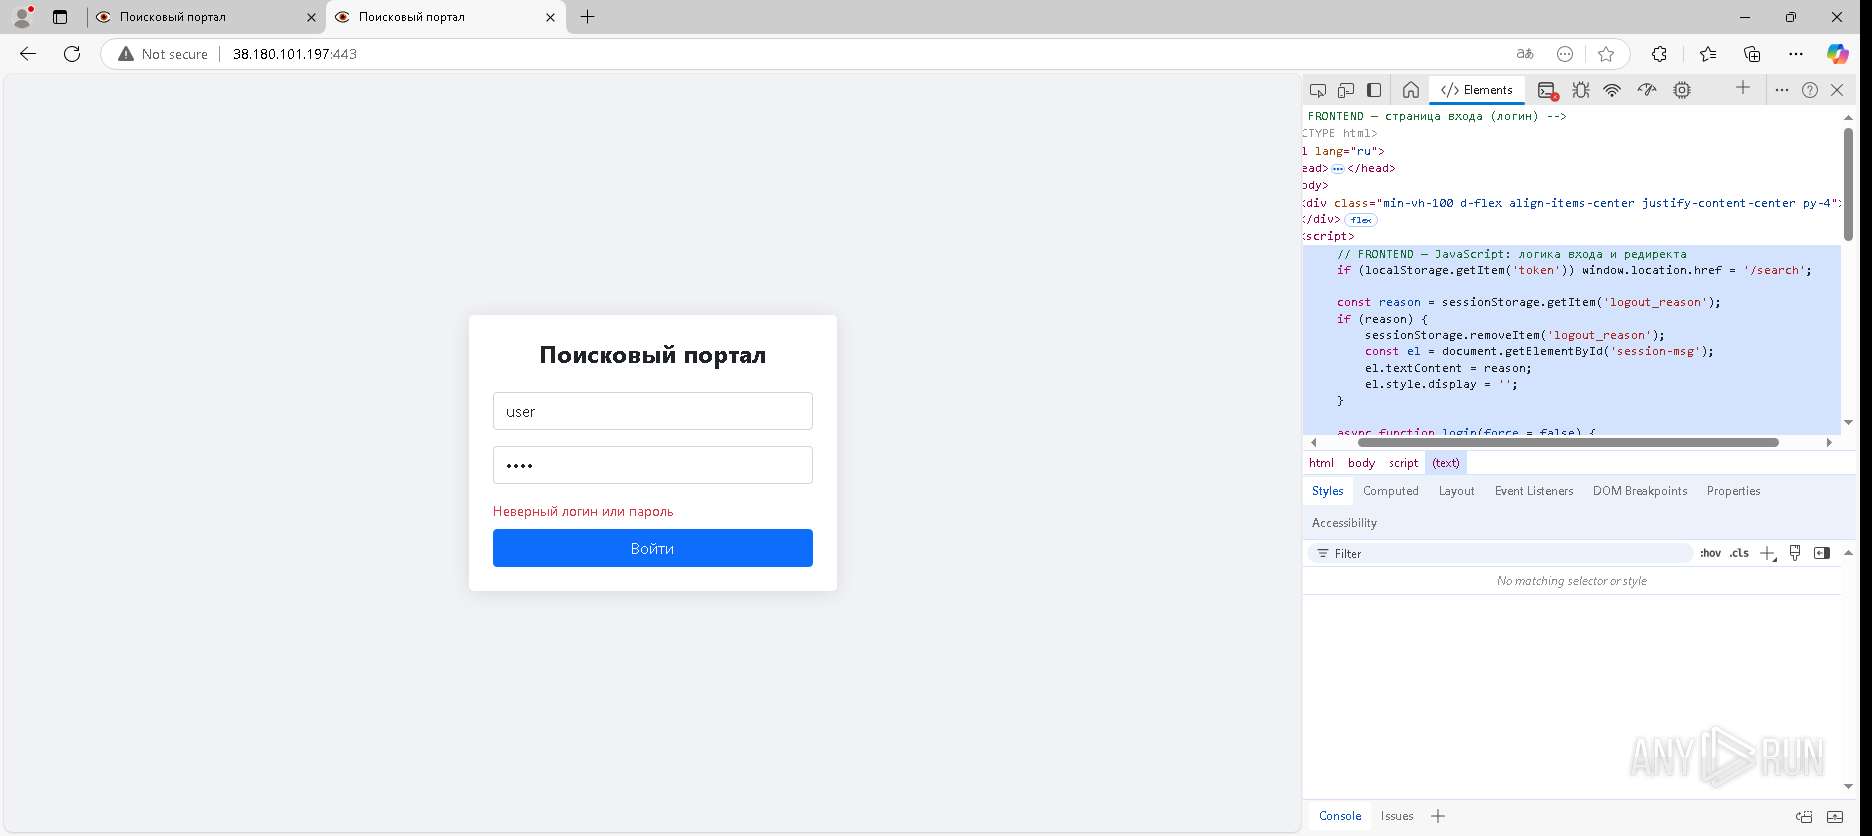This screenshot has width=1872, height=836.
Task: Add this page to favorites star
Action: click(x=1606, y=54)
